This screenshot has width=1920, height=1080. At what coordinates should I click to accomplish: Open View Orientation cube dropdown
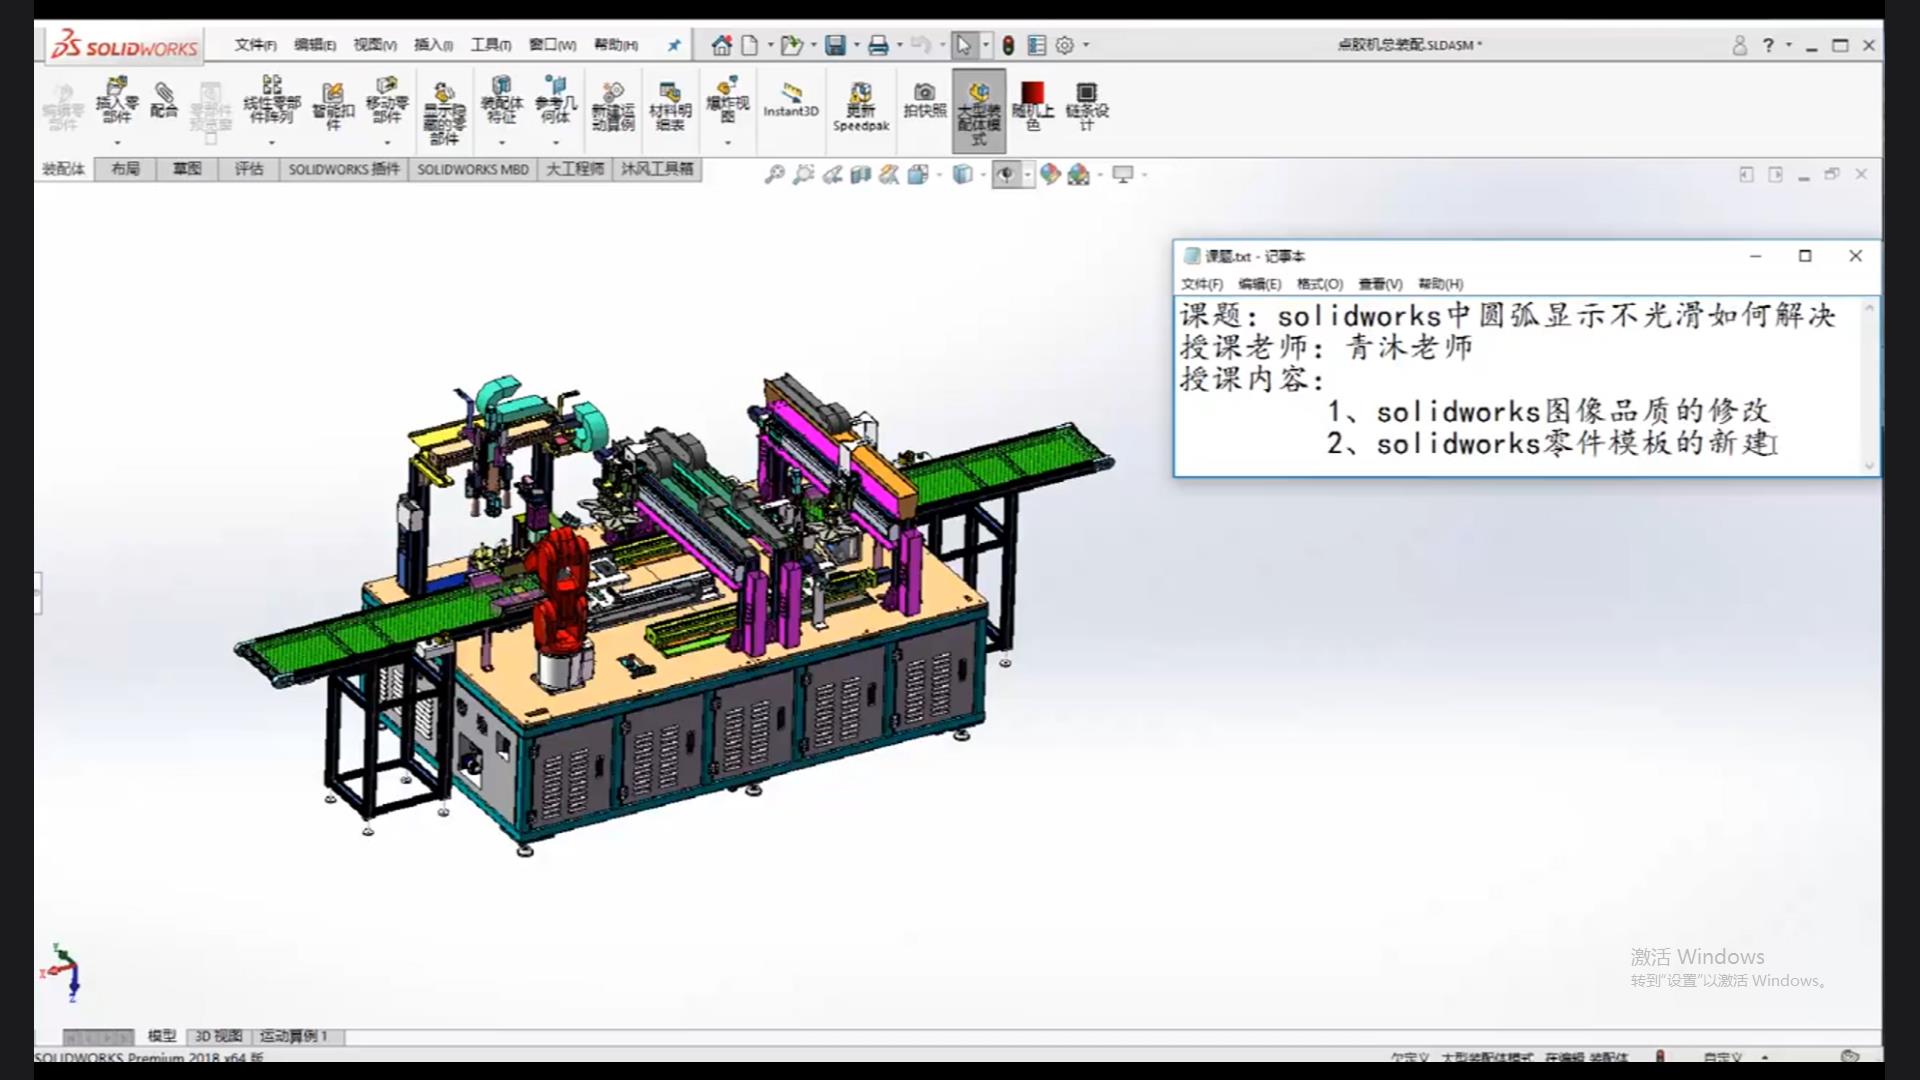pyautogui.click(x=939, y=175)
